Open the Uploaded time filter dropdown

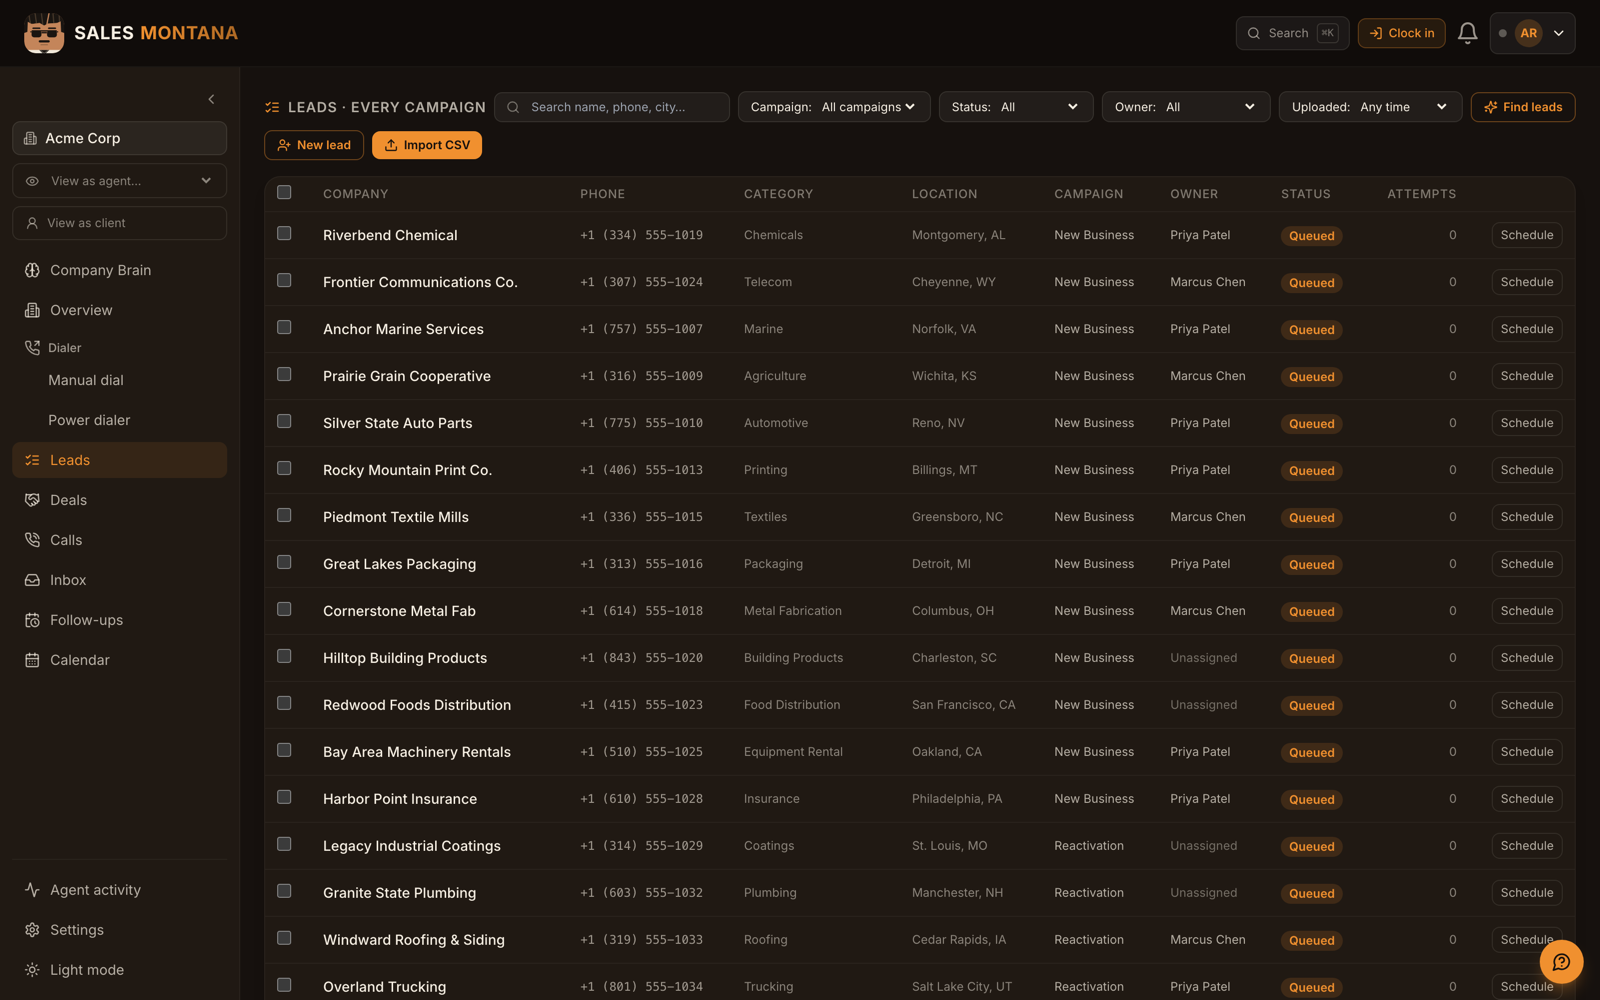click(1370, 107)
